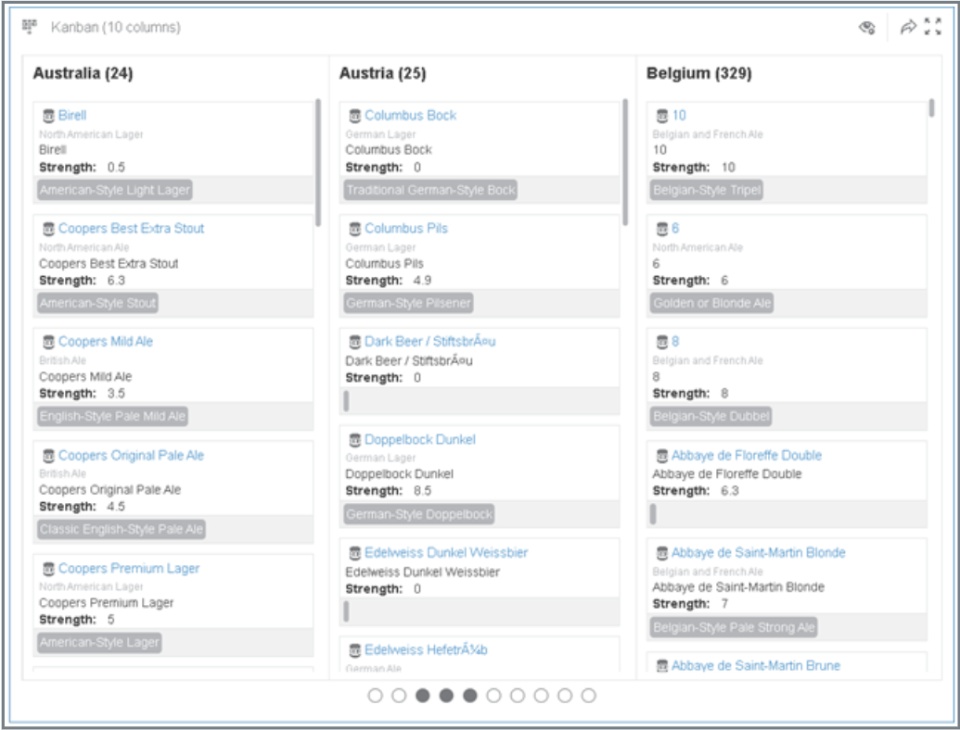Toggle the eye visibility settings icon

867,27
